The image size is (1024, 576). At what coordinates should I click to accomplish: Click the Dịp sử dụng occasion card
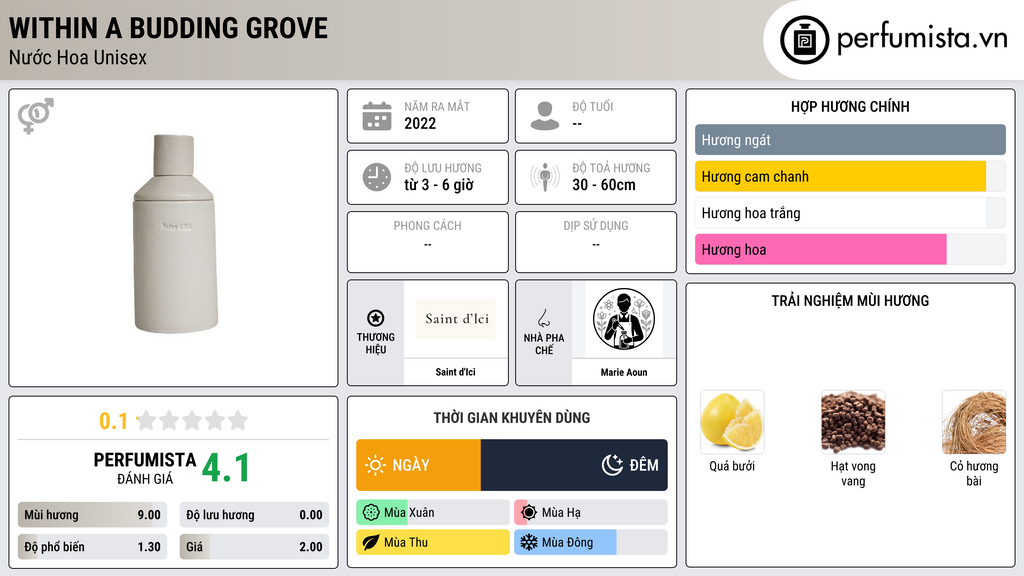(596, 242)
